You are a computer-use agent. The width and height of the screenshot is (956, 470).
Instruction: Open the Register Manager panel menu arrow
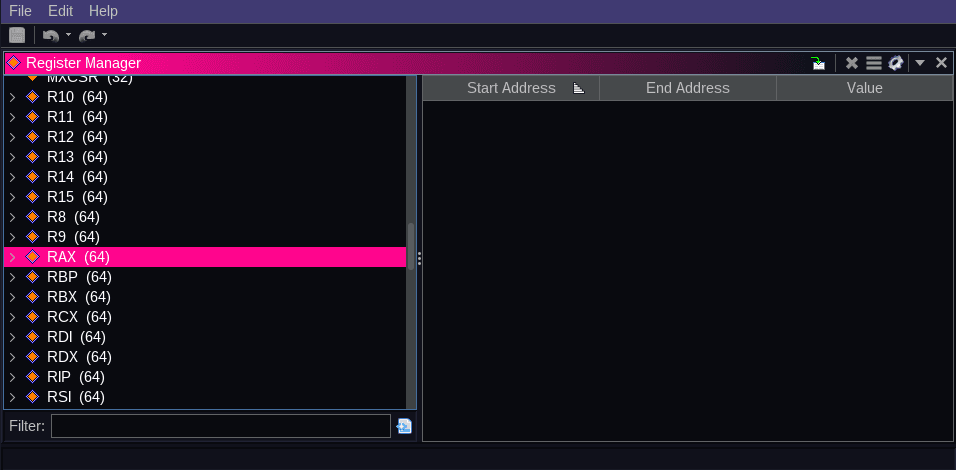click(920, 63)
